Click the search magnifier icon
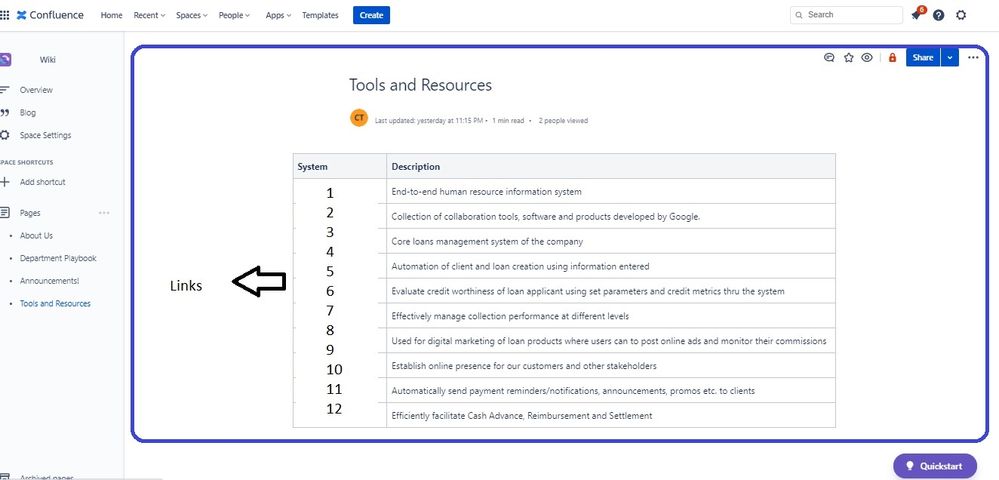Screen dimensions: 999x480 click(799, 15)
